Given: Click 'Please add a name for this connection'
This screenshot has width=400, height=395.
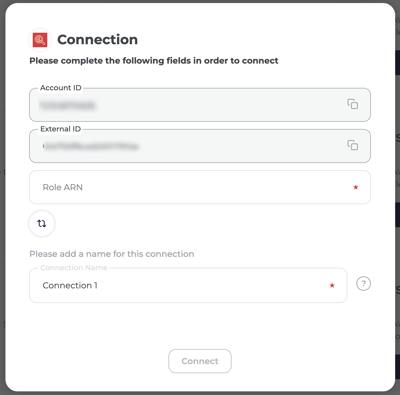Looking at the screenshot, I should 112,254.
